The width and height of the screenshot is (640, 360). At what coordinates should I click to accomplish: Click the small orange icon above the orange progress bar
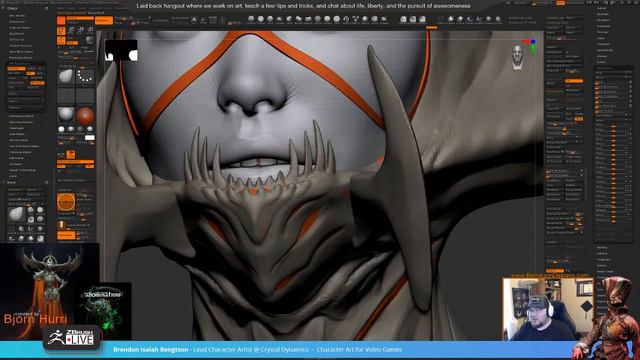[x=71, y=154]
